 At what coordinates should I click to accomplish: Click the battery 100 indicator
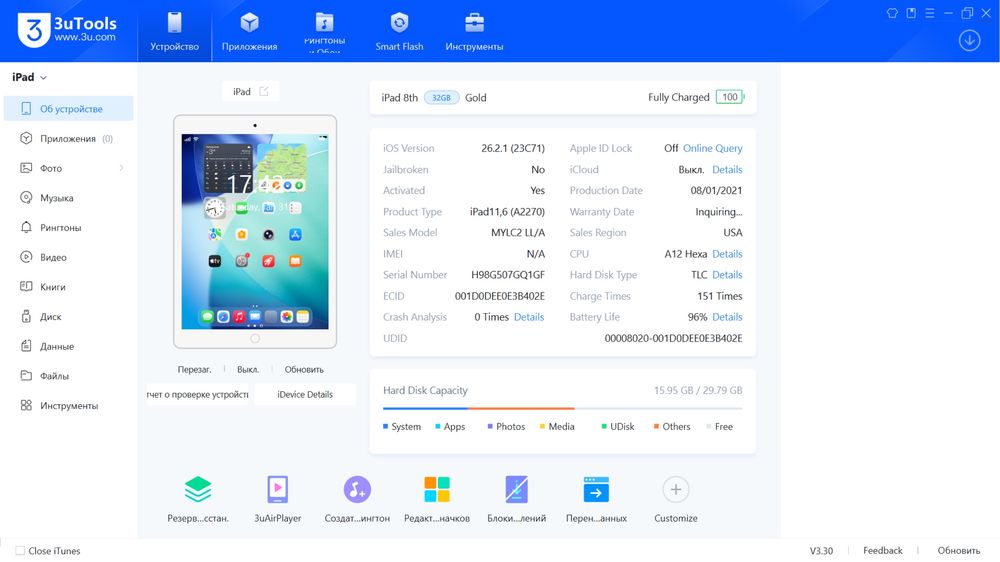click(730, 97)
